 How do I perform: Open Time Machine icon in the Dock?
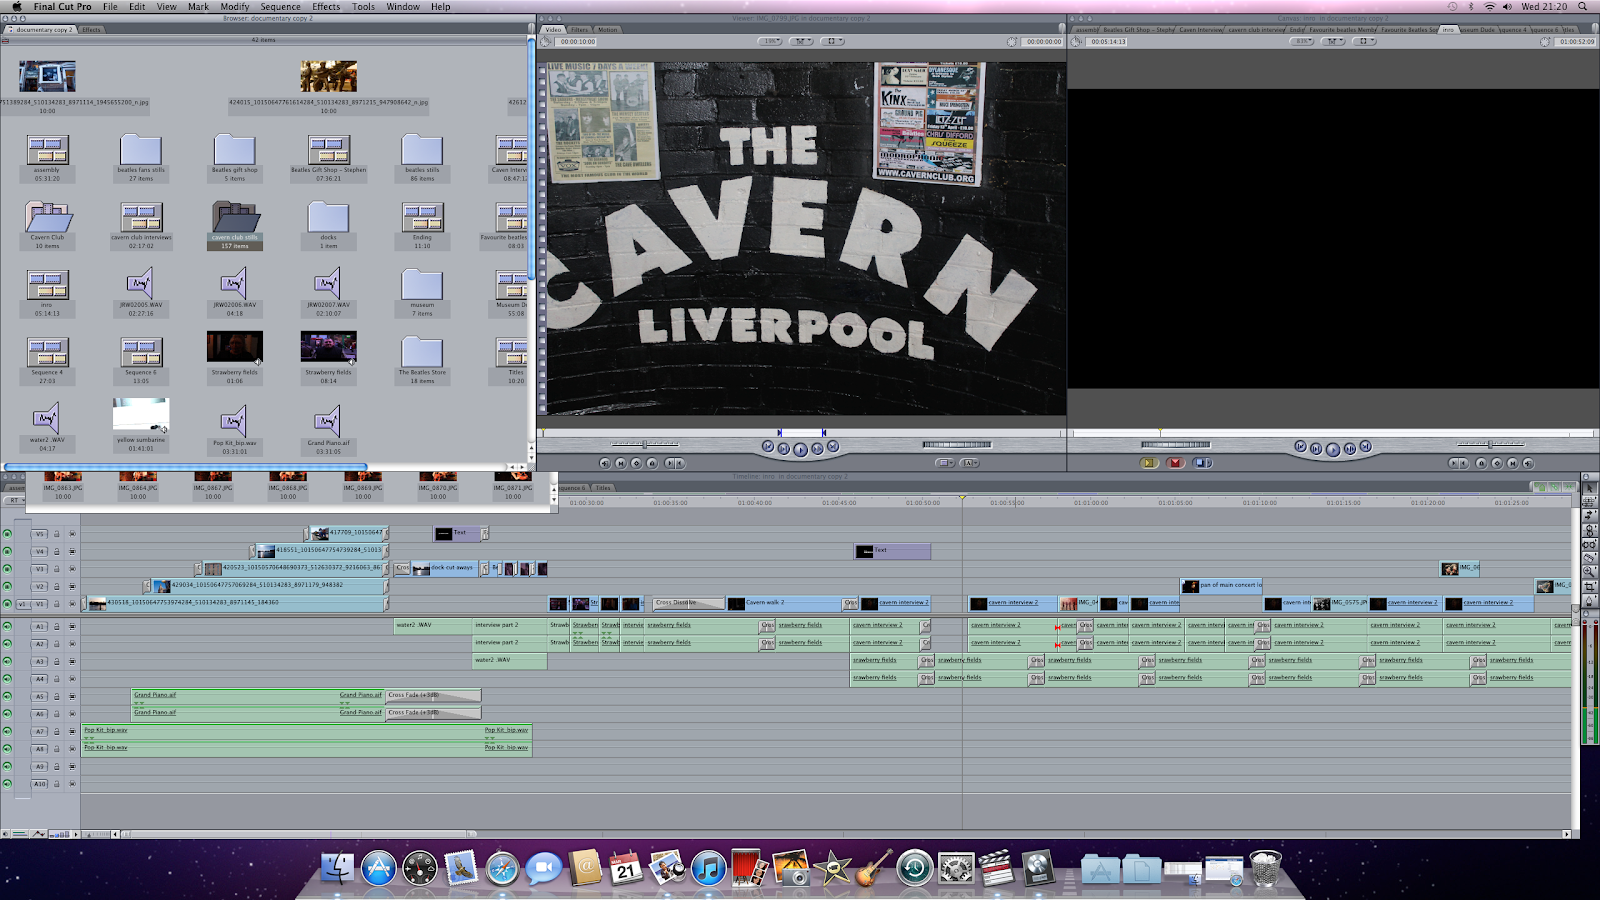(914, 868)
